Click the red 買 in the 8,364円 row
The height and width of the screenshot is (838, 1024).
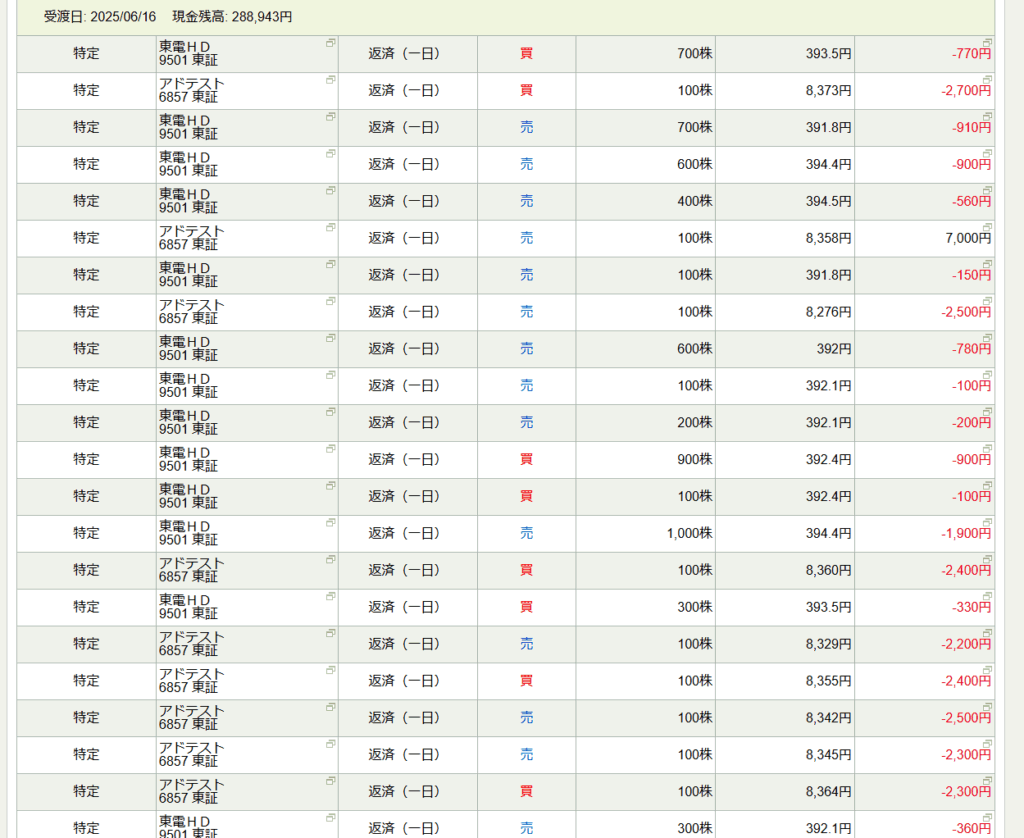coord(526,792)
